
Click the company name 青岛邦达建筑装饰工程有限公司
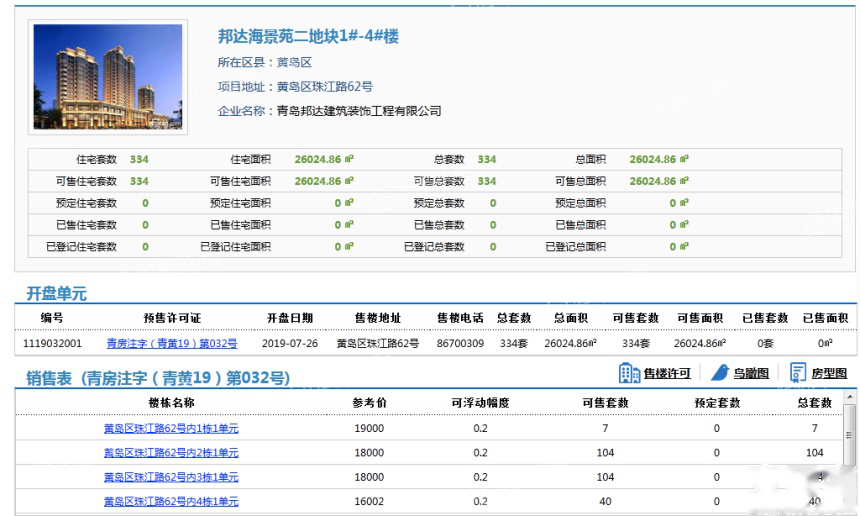359,111
